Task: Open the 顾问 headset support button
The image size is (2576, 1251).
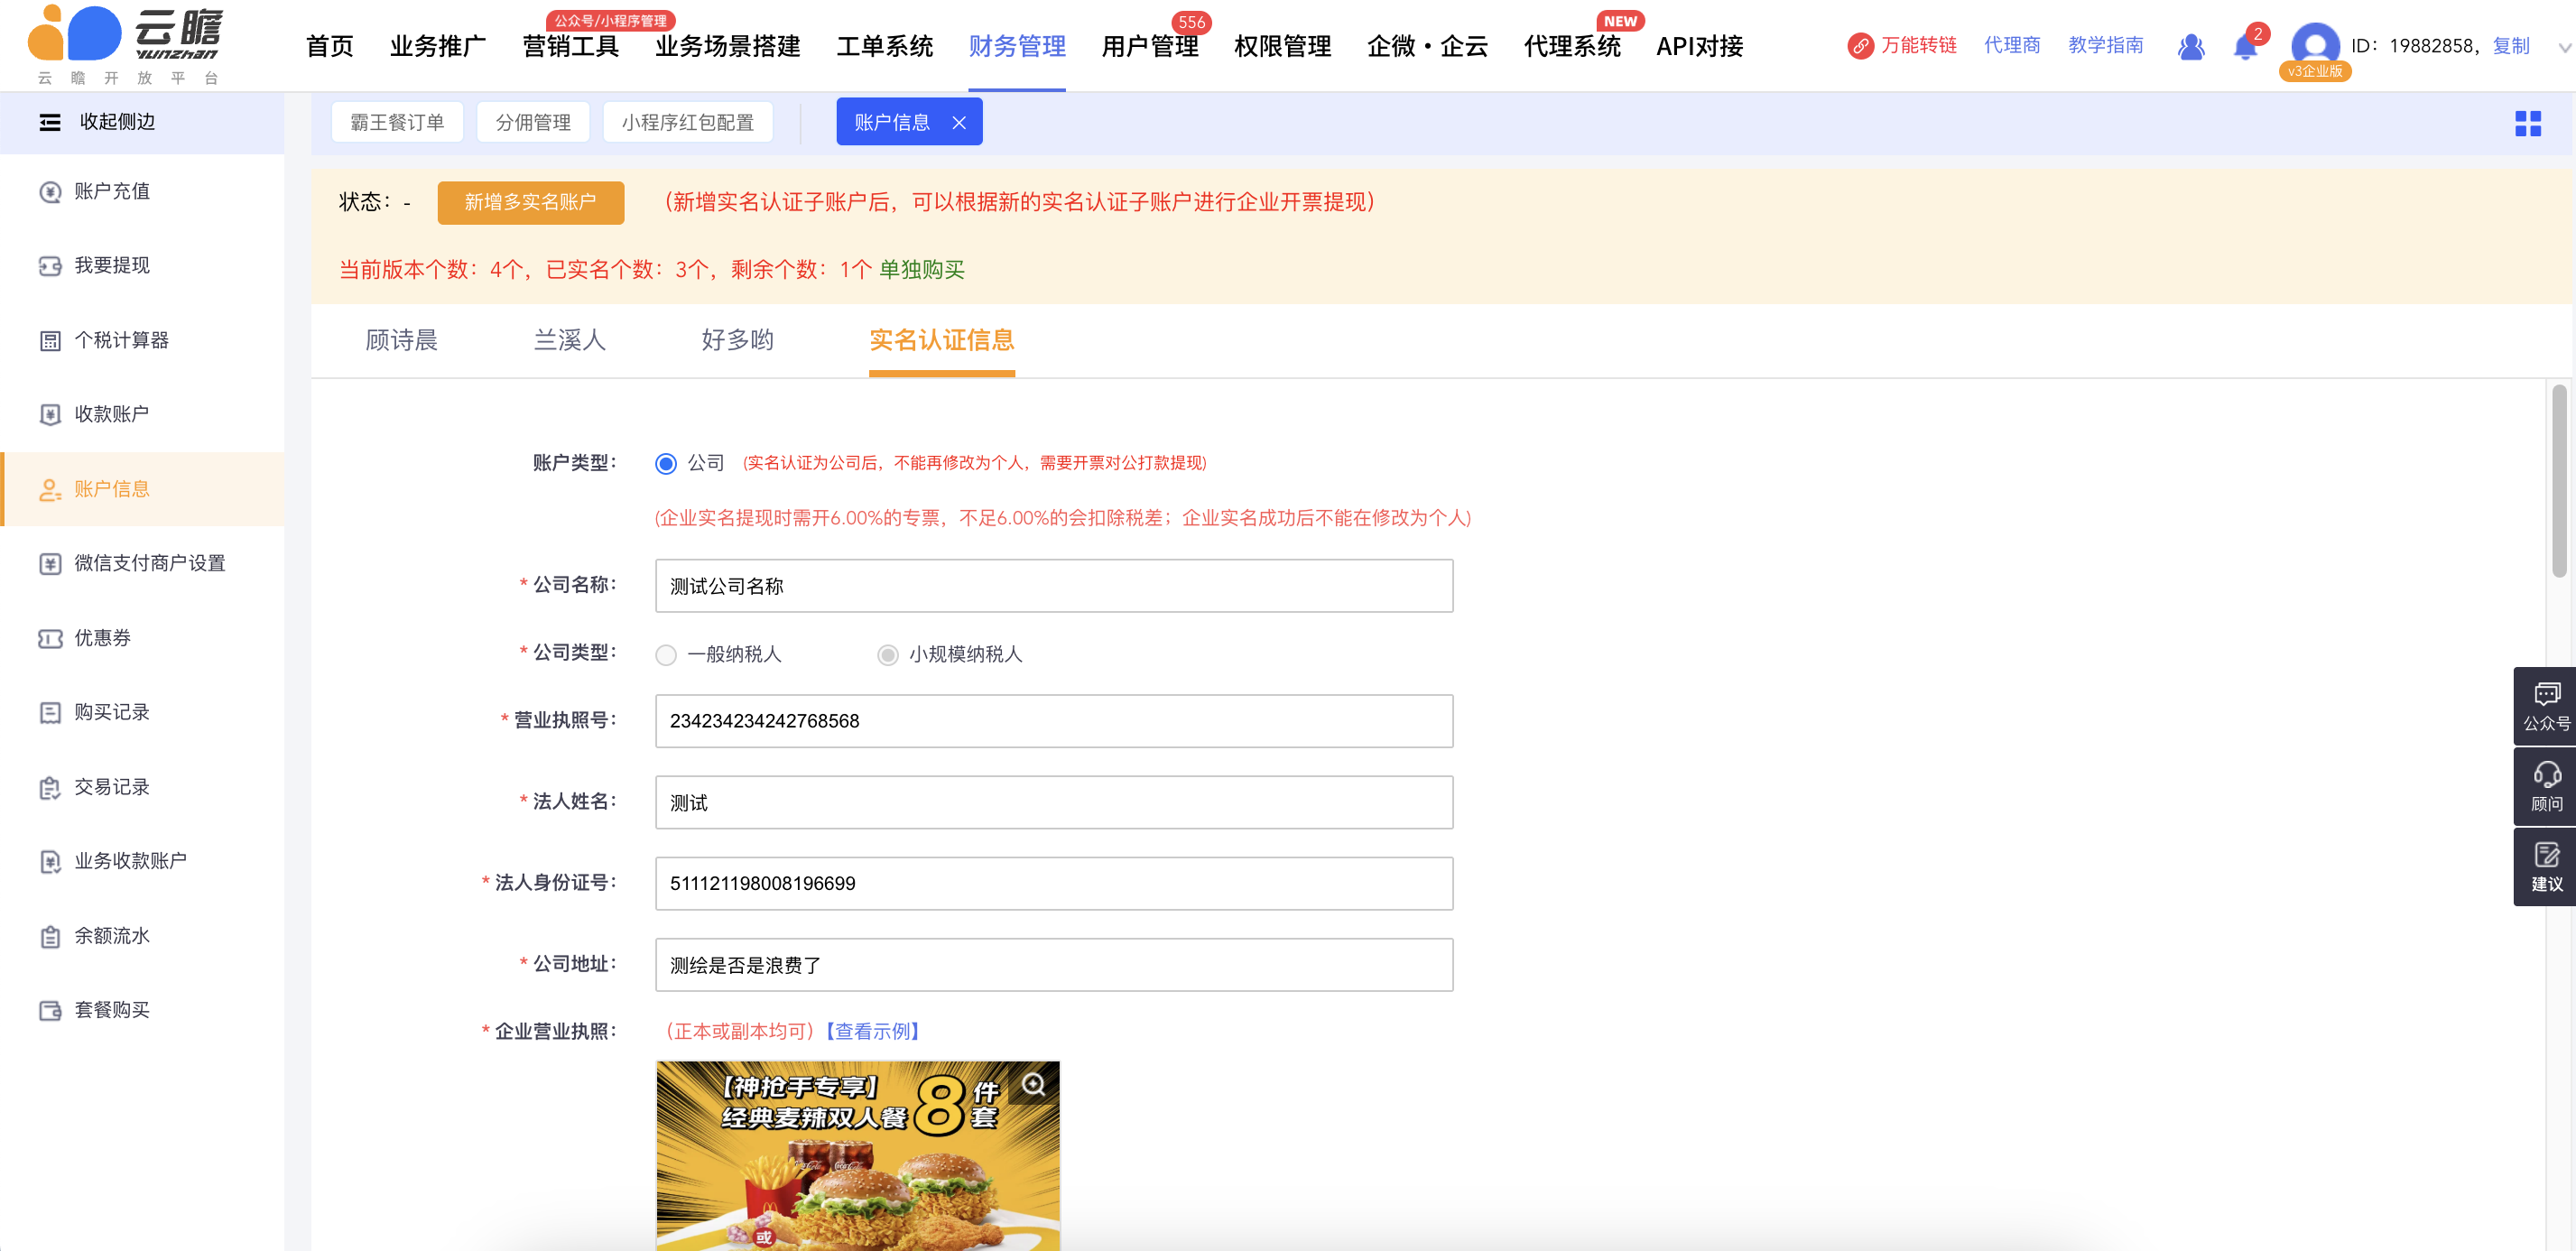Action: click(x=2545, y=787)
